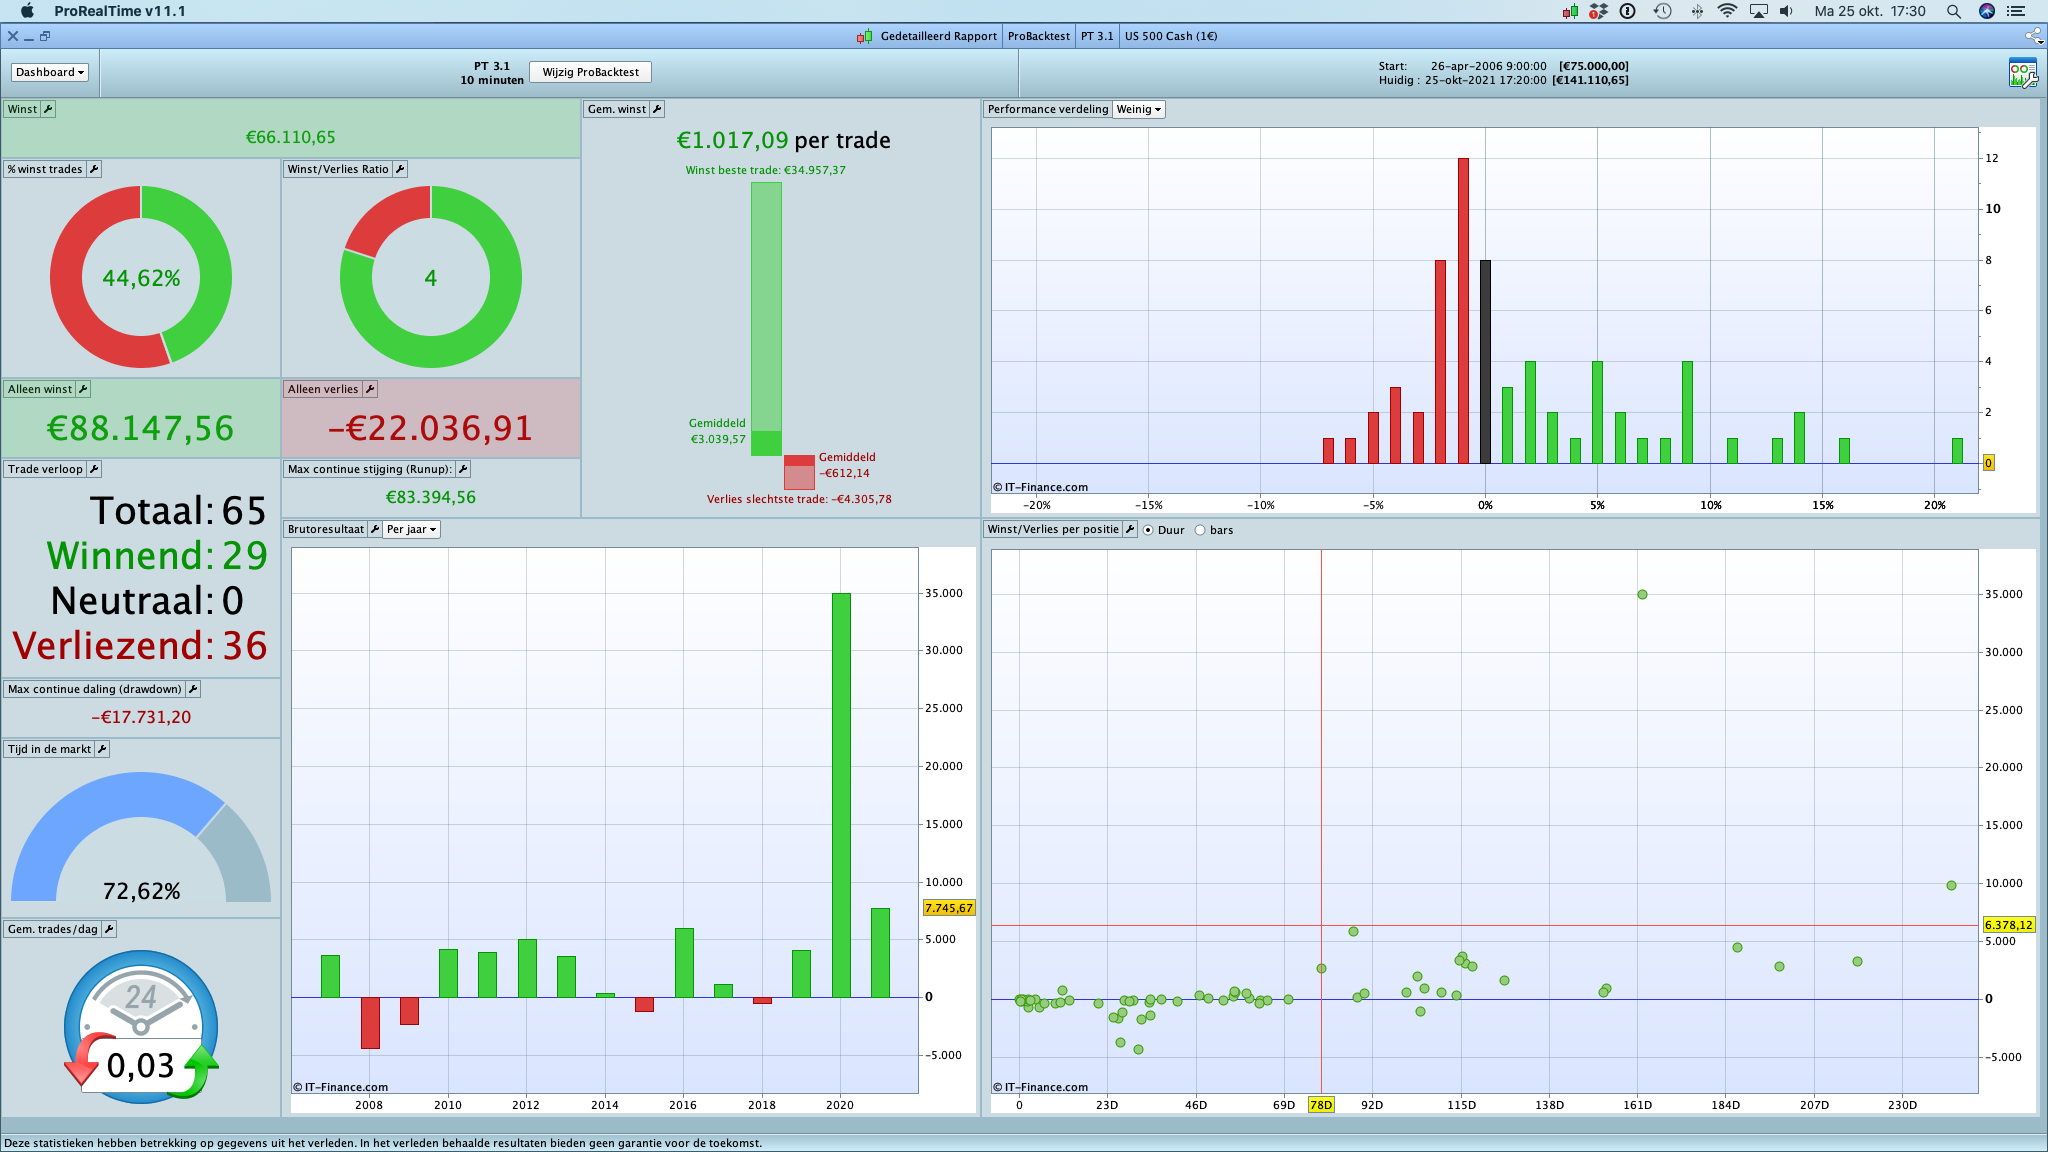Click wrench next to Tijd in de markt
This screenshot has height=1152, width=2048.
(102, 749)
